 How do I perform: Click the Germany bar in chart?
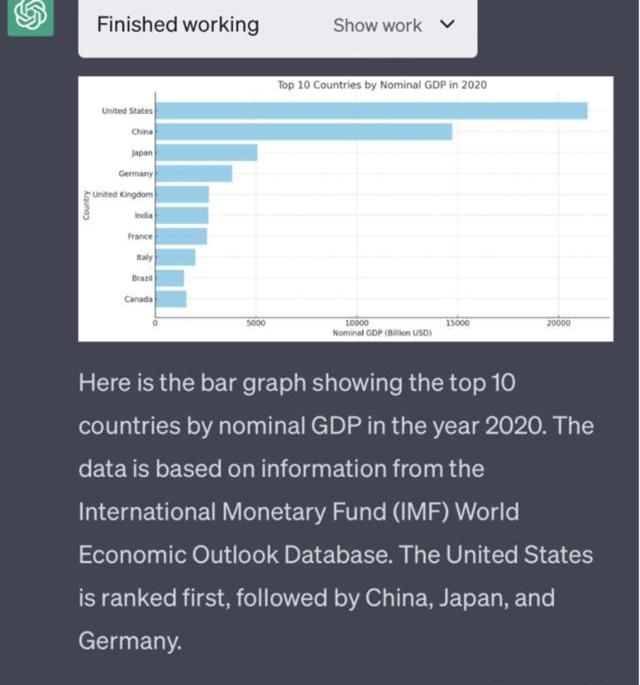(194, 173)
